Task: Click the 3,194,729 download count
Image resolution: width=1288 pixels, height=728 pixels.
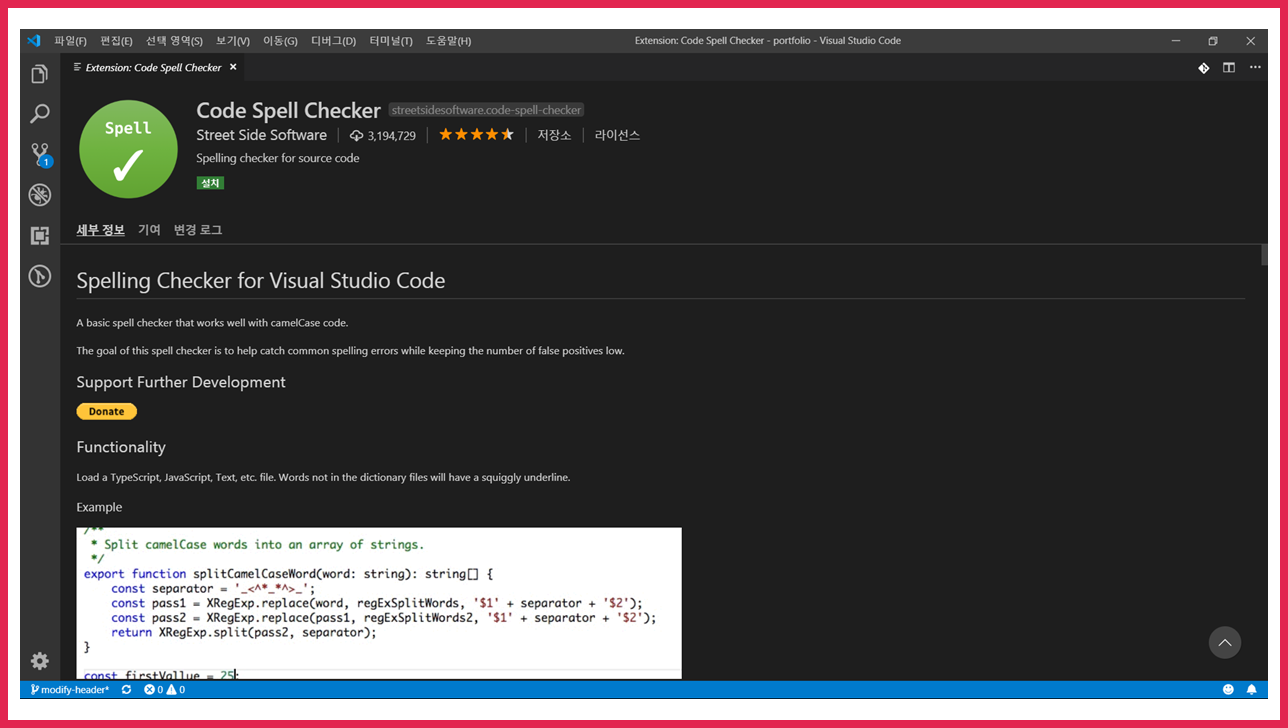Action: 392,136
